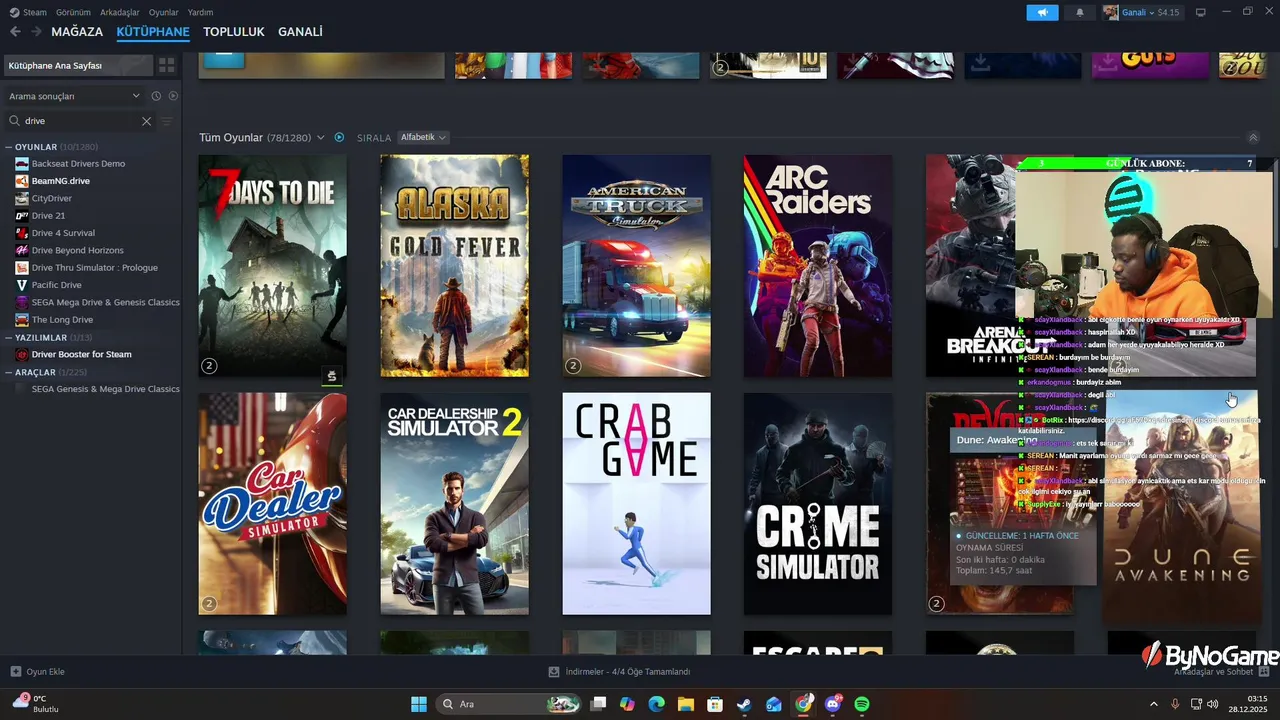Go back with the left arrow
1280x720 pixels.
coord(15,32)
